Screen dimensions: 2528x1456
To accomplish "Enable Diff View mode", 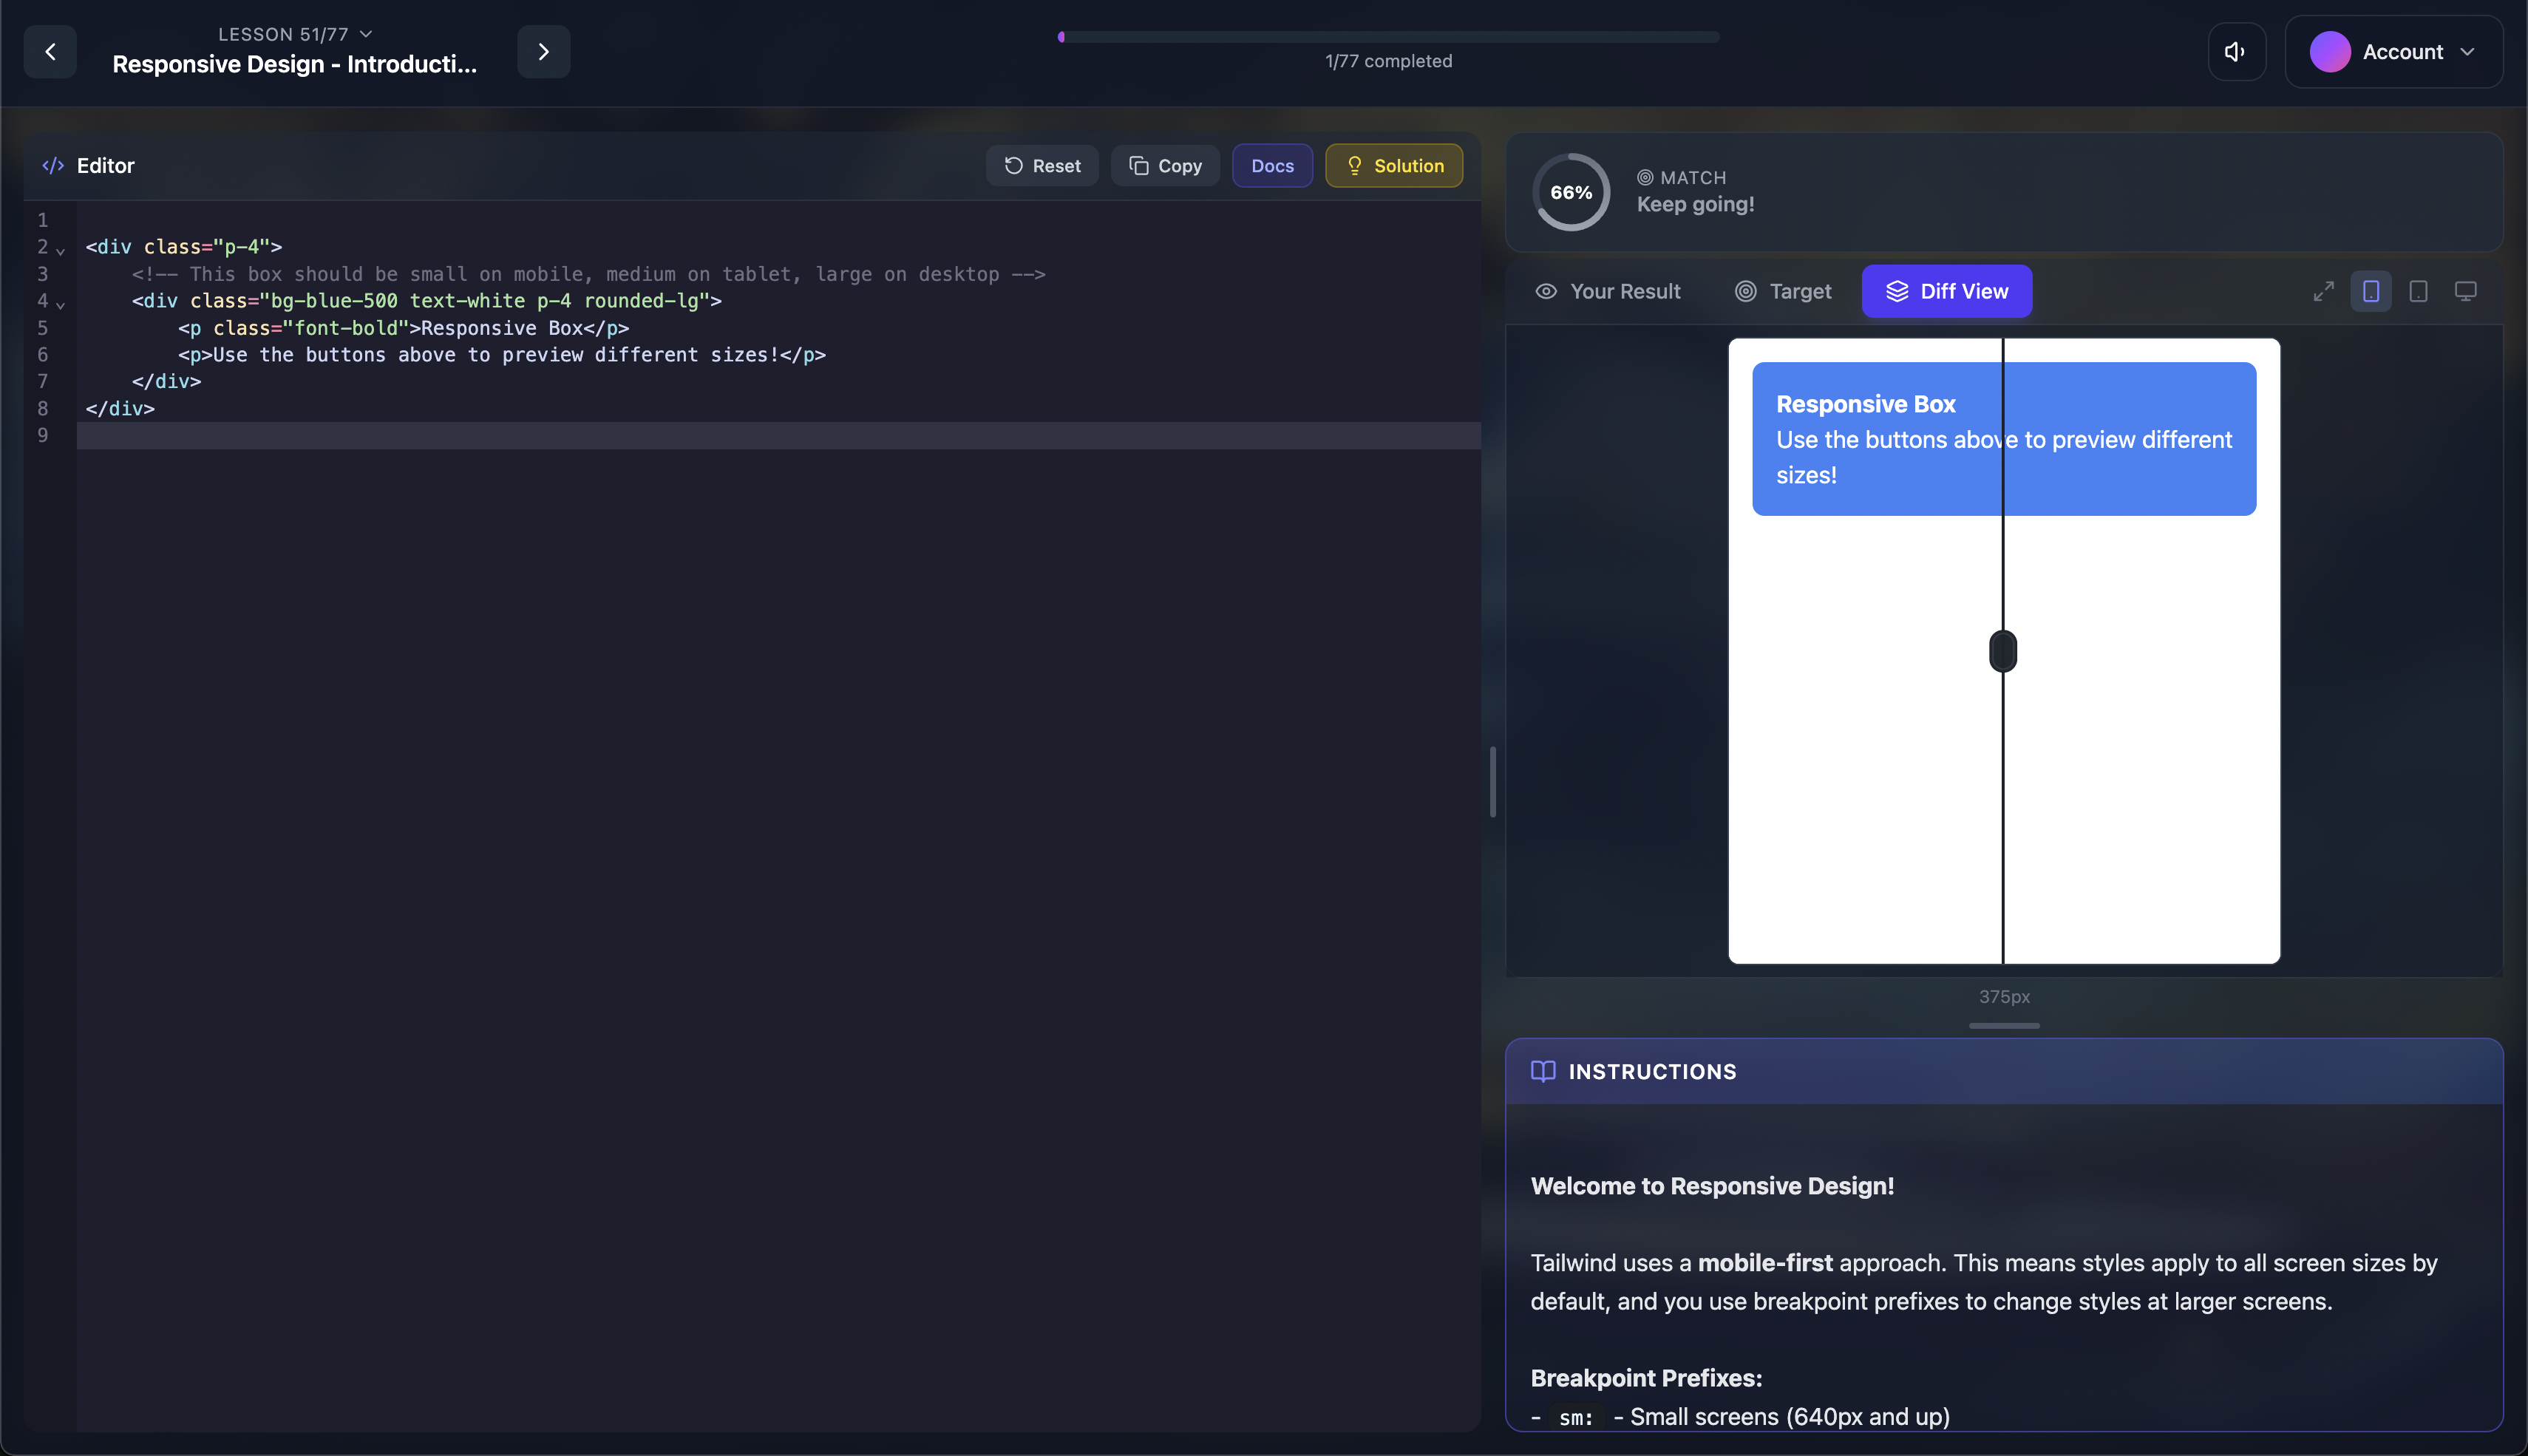I will (1946, 291).
